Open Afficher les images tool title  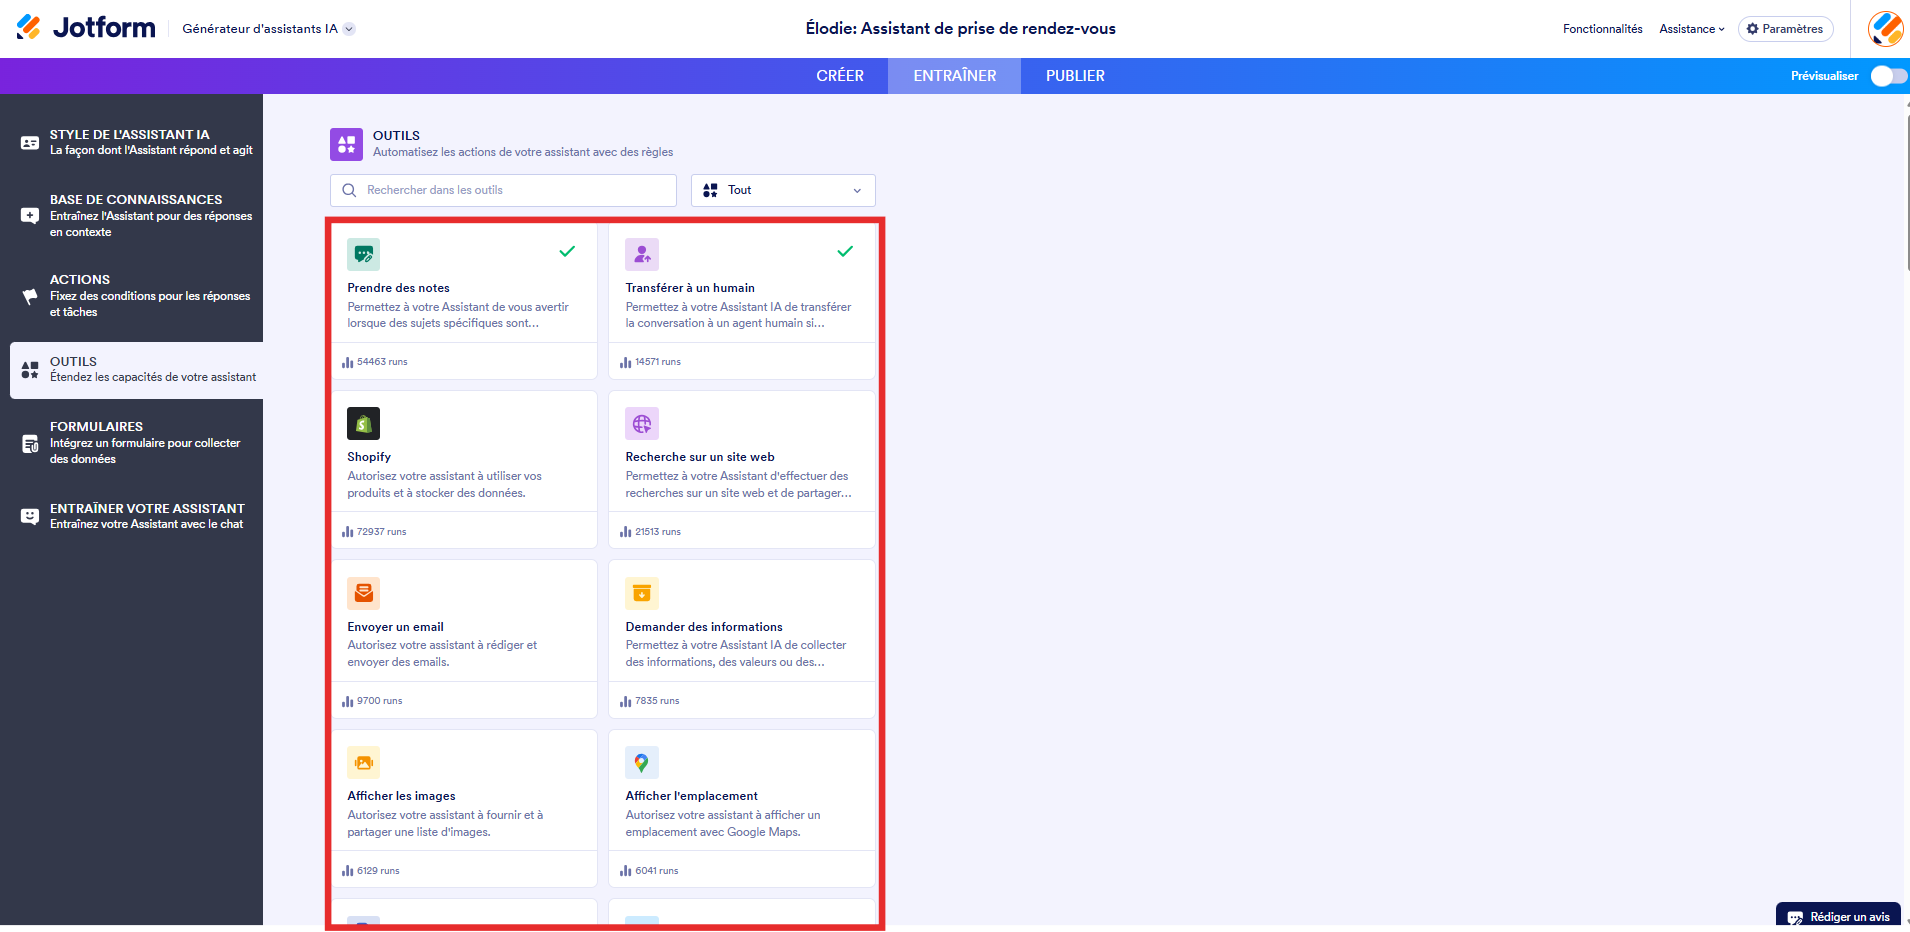pyautogui.click(x=401, y=796)
